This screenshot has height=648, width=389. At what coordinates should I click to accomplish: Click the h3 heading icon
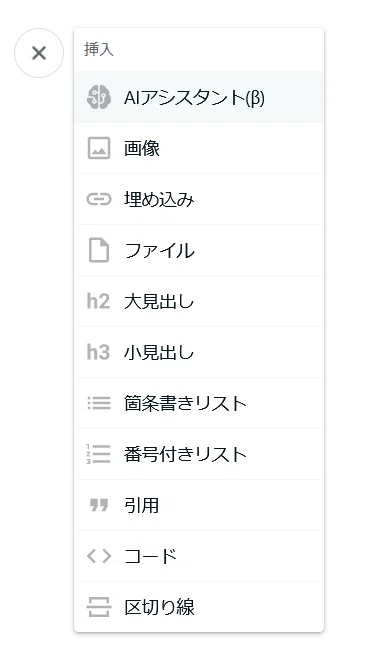coord(98,352)
